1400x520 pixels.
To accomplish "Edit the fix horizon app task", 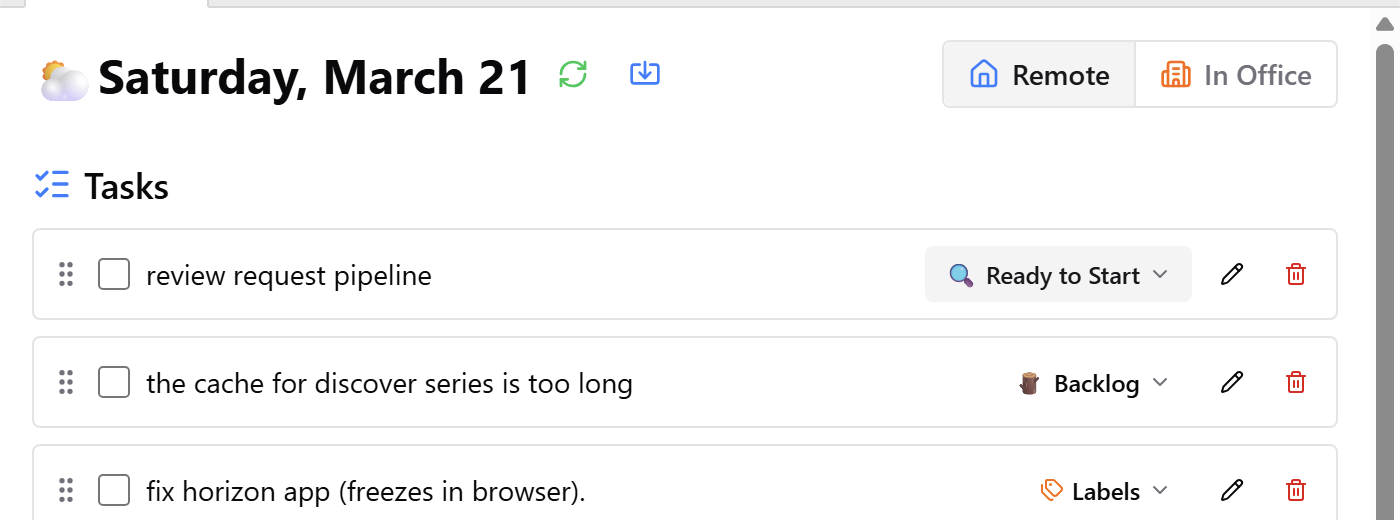I will point(1232,490).
